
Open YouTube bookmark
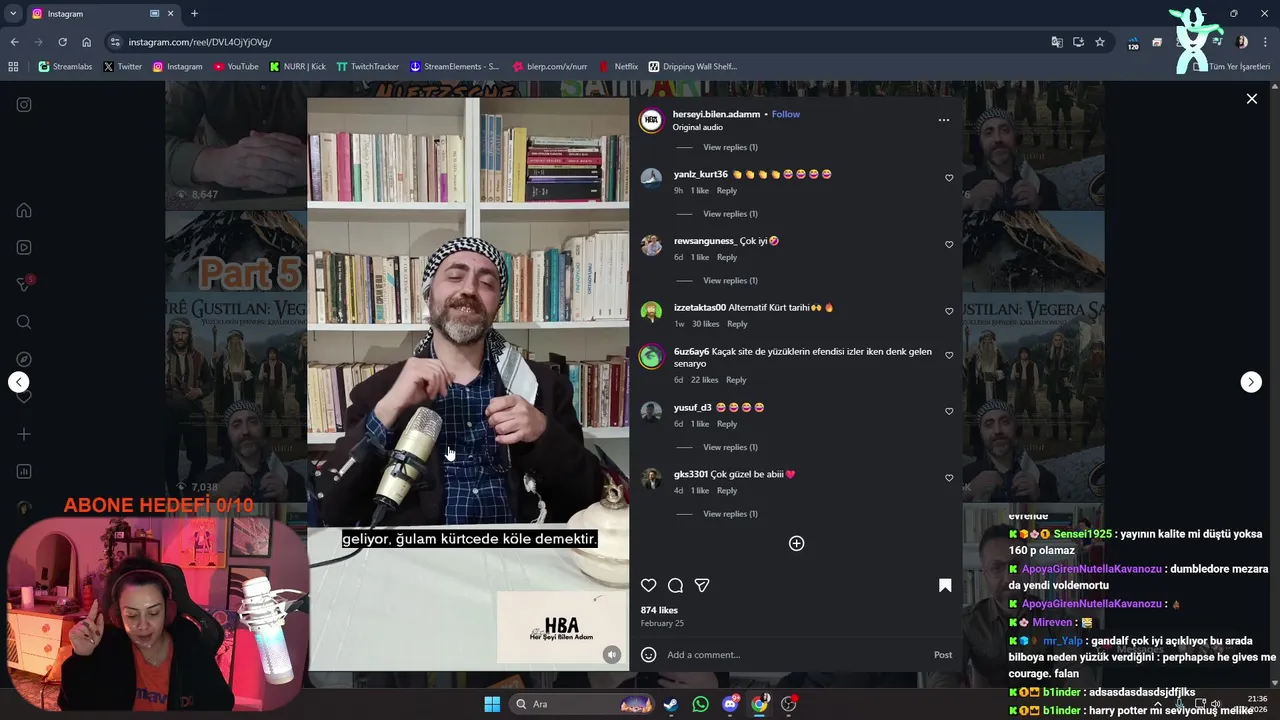[x=235, y=66]
